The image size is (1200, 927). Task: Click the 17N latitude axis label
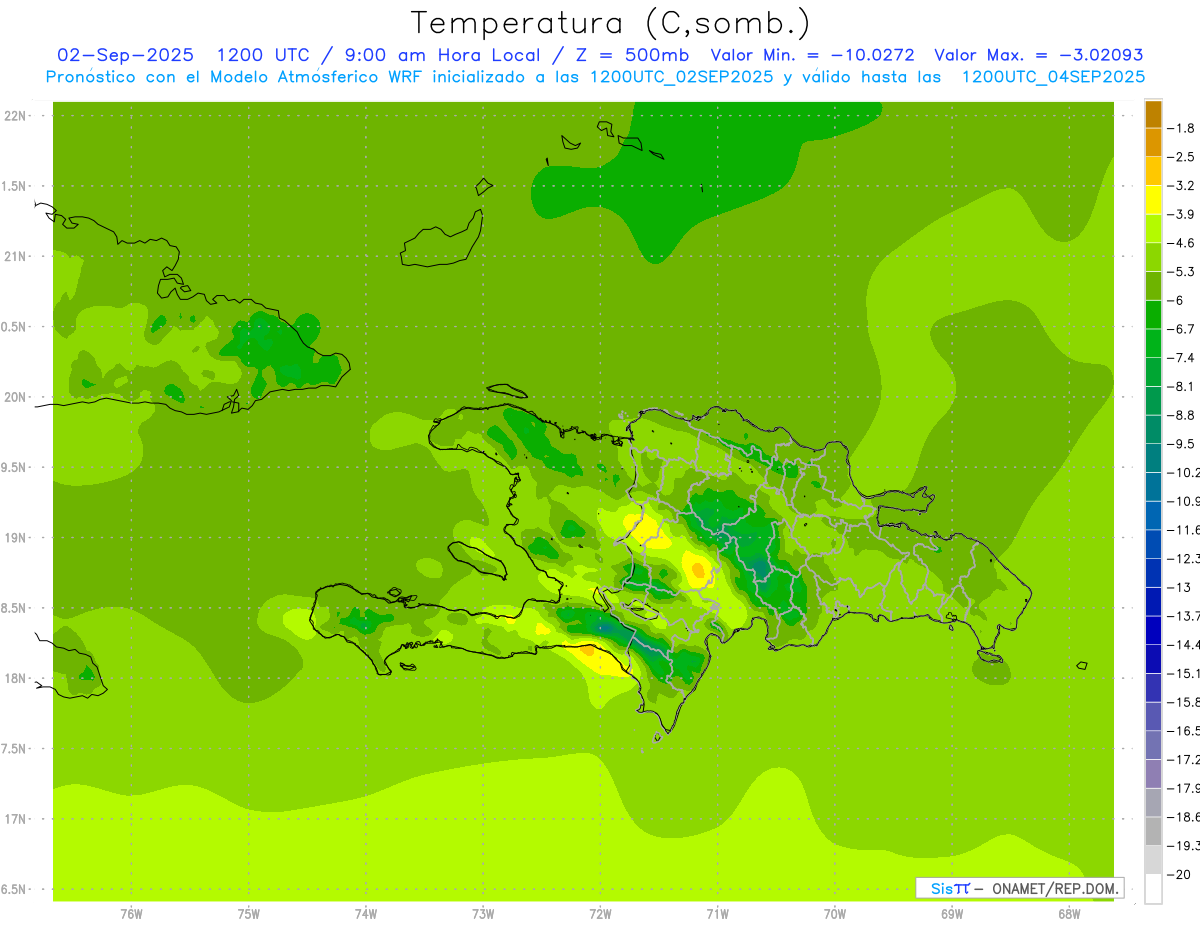pyautogui.click(x=17, y=819)
